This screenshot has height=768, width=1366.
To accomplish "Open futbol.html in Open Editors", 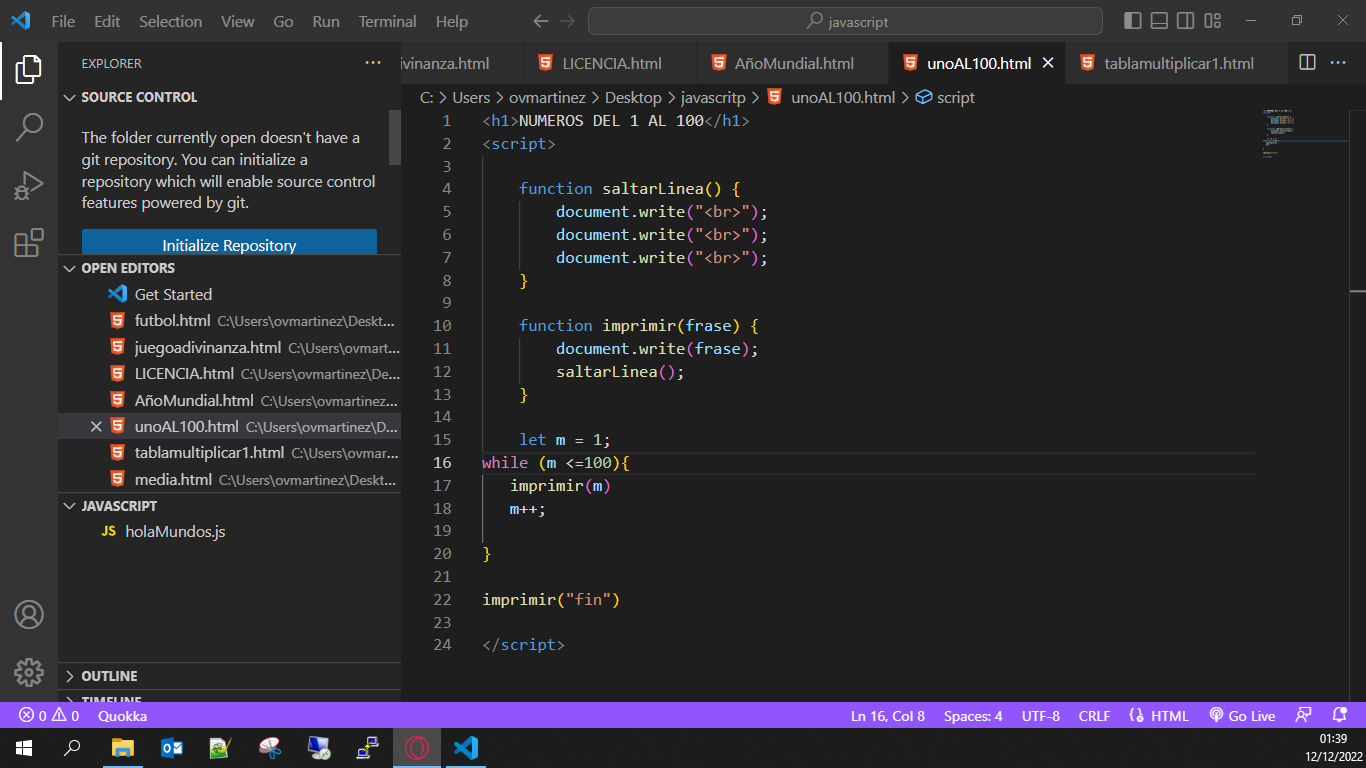I will pyautogui.click(x=230, y=321).
